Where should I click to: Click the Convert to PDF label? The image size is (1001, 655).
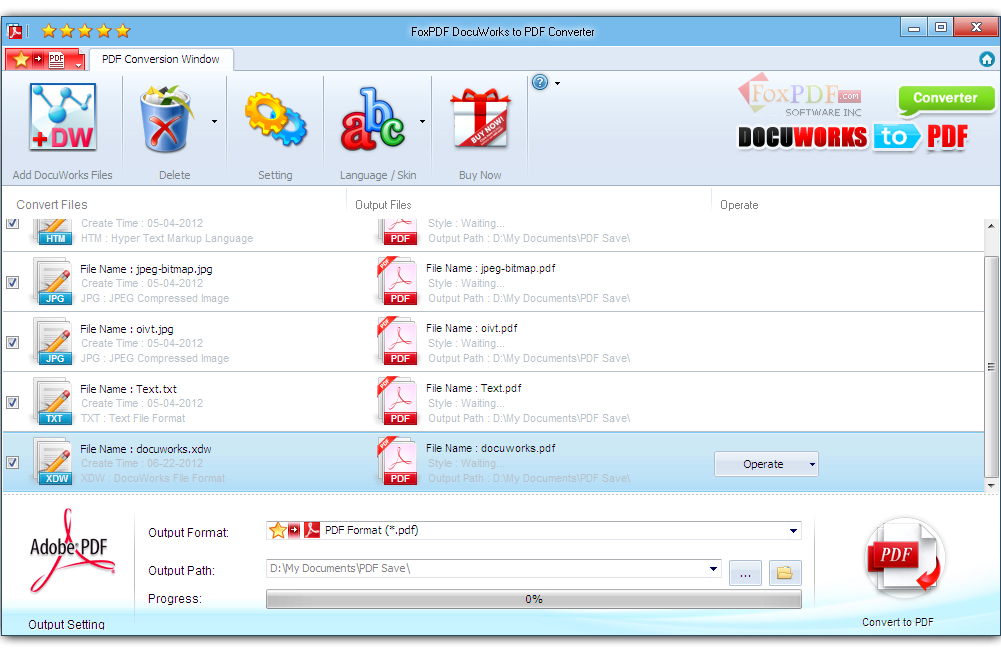tap(898, 622)
